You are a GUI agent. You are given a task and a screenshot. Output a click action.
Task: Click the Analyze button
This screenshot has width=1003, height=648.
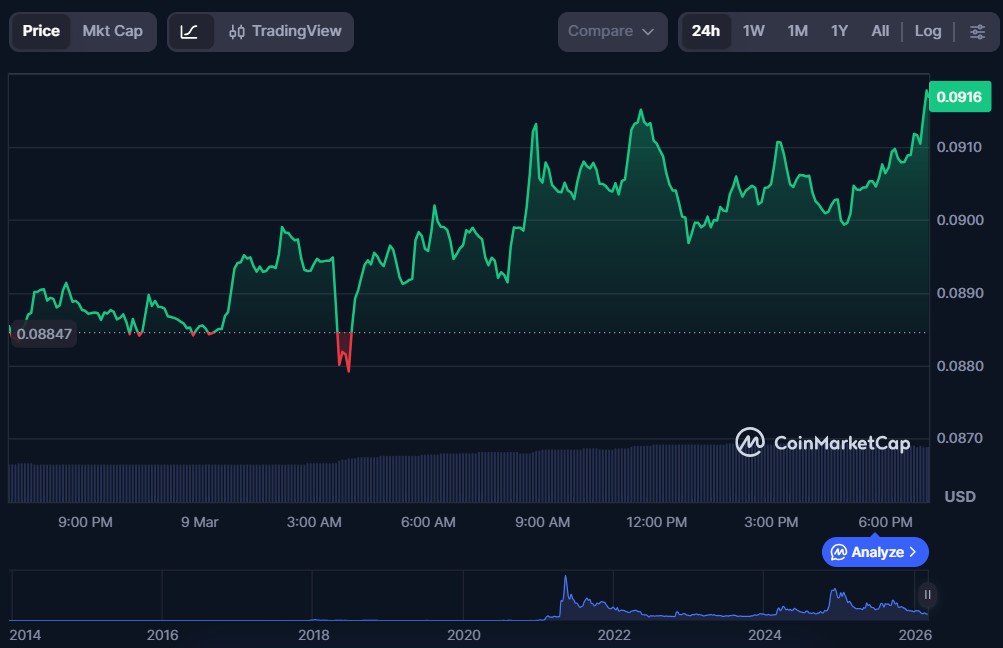[875, 552]
